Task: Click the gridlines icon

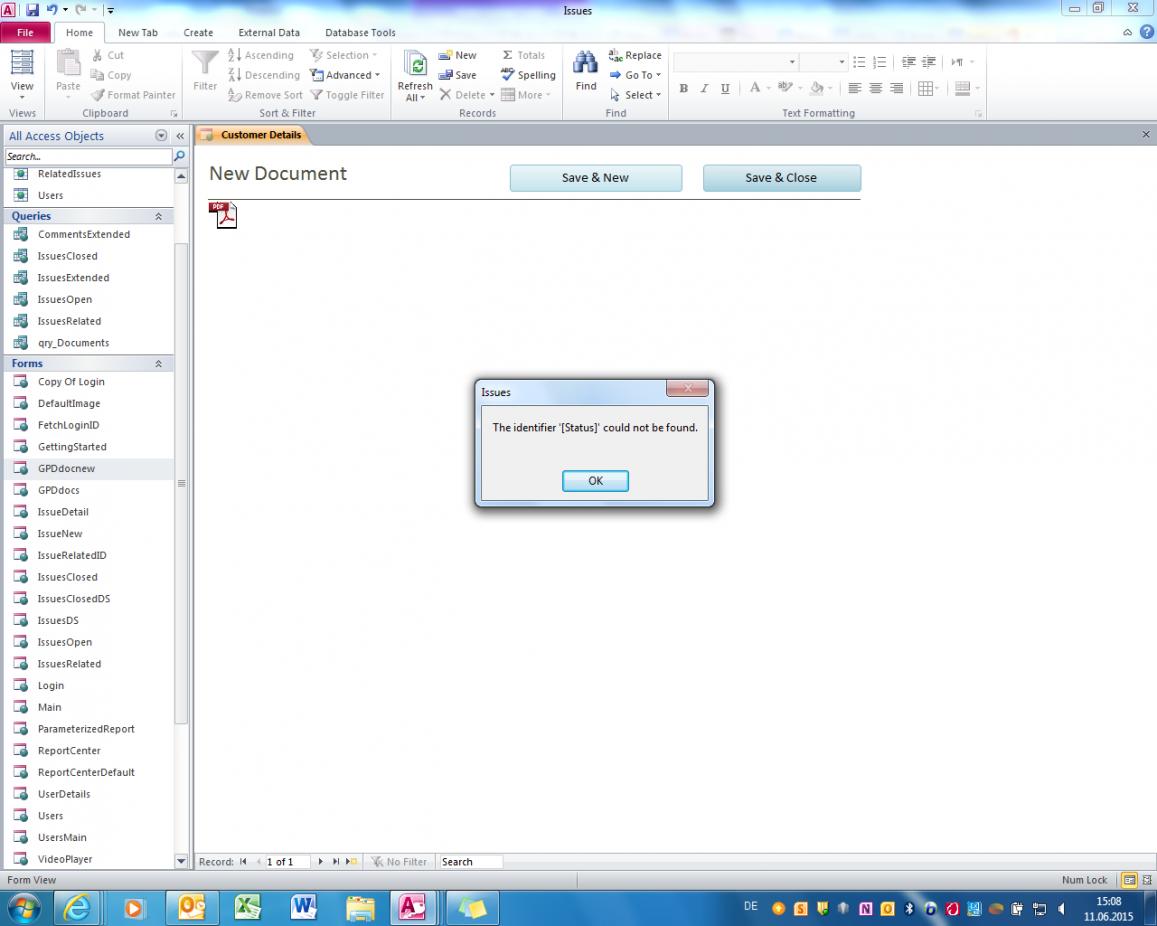Action: click(925, 89)
